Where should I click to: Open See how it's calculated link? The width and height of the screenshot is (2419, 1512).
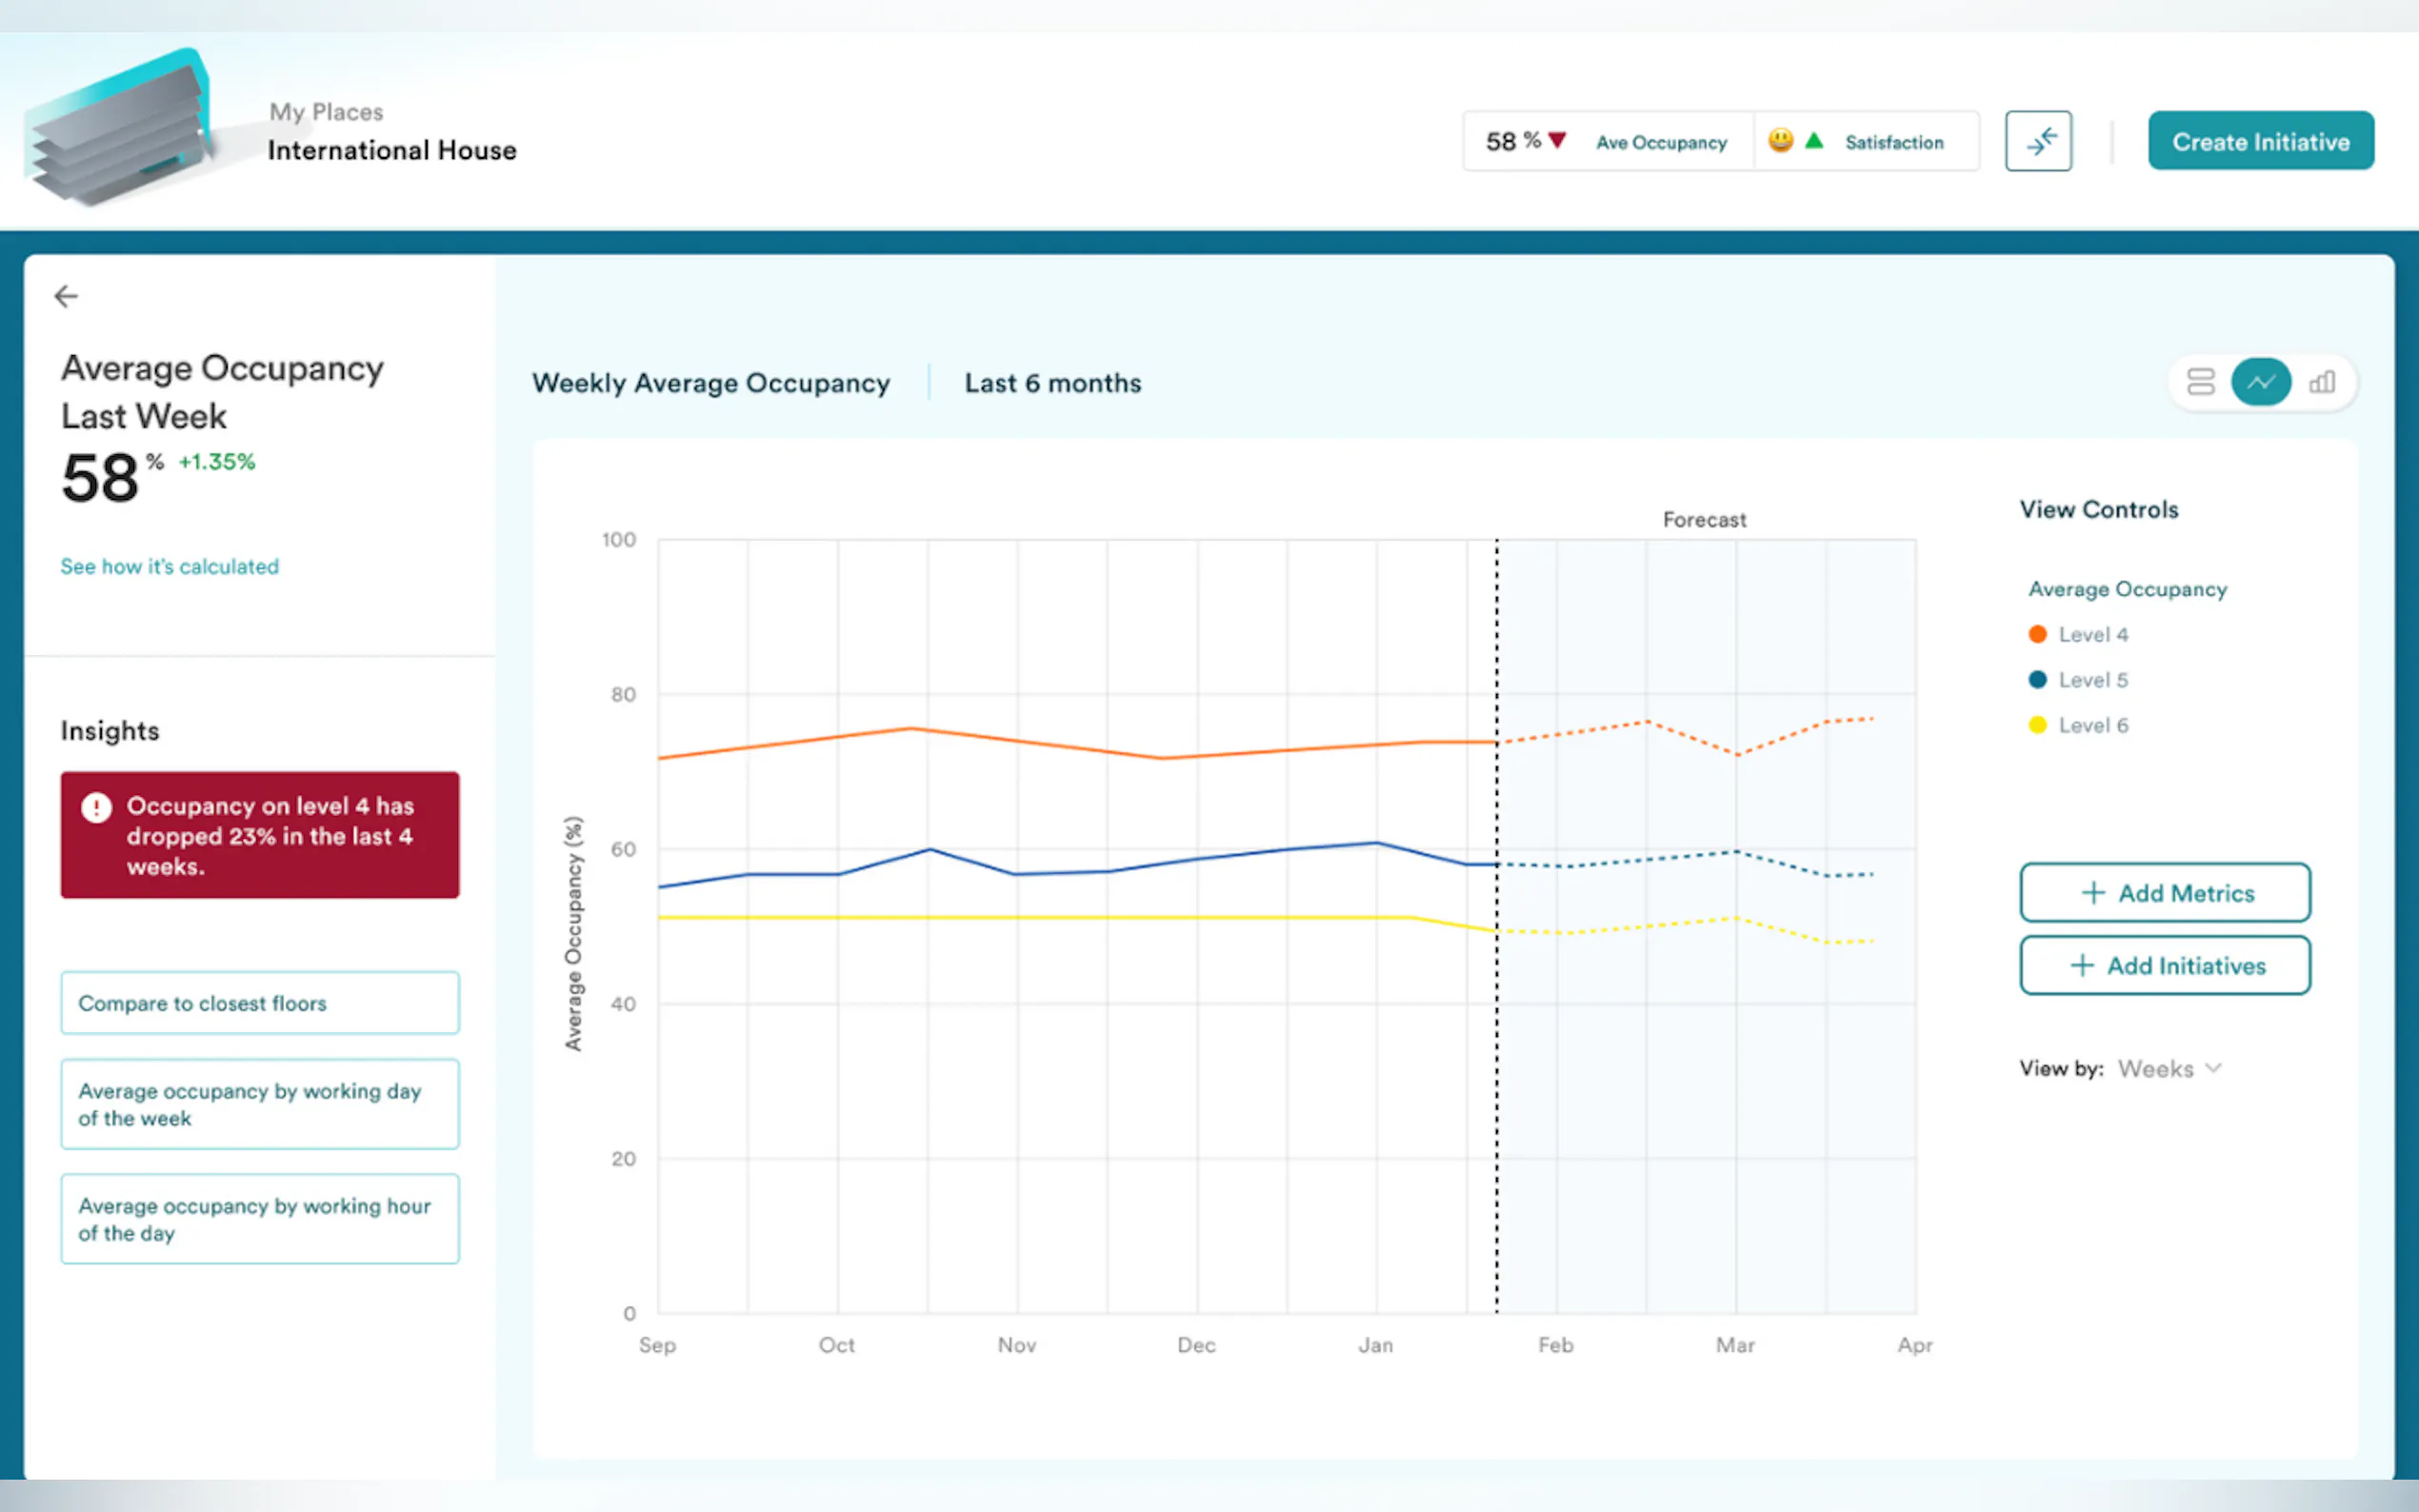pos(169,566)
